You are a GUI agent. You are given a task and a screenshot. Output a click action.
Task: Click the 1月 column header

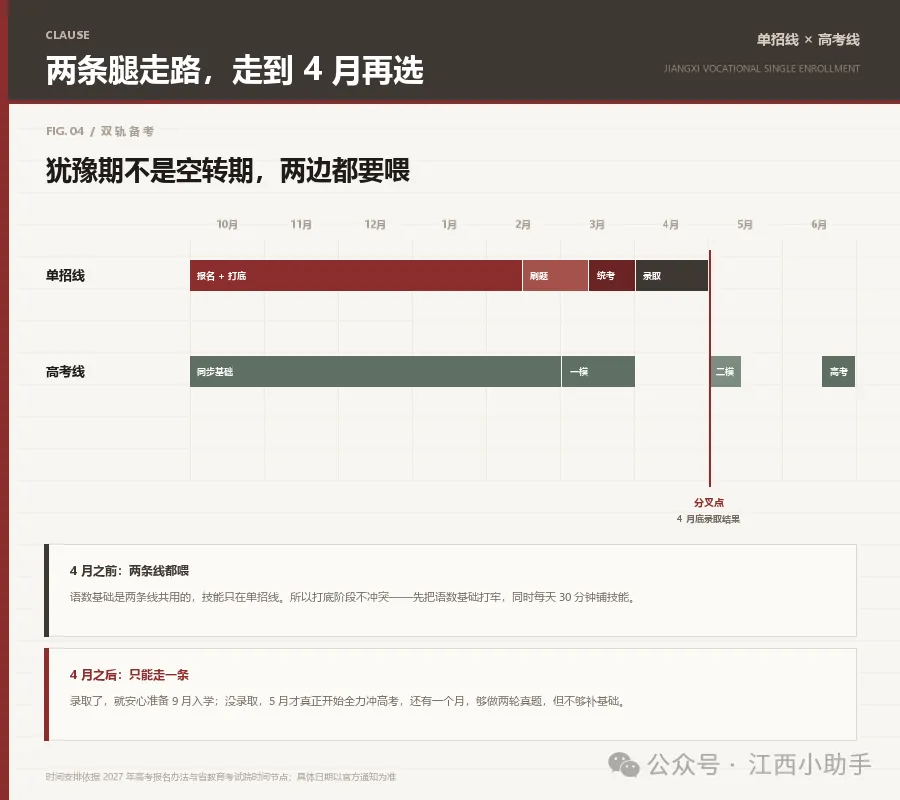click(449, 224)
